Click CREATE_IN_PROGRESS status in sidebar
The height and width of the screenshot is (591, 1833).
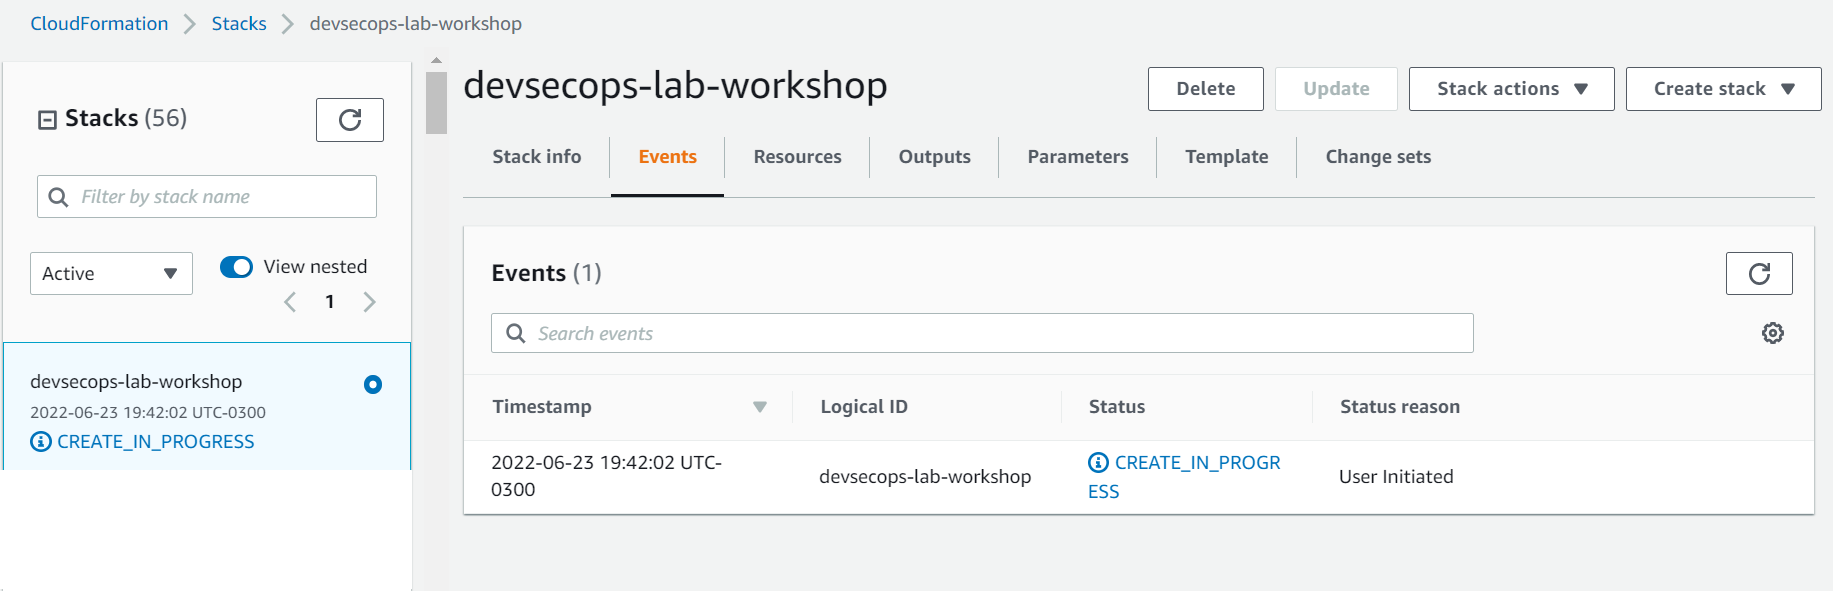tap(156, 442)
